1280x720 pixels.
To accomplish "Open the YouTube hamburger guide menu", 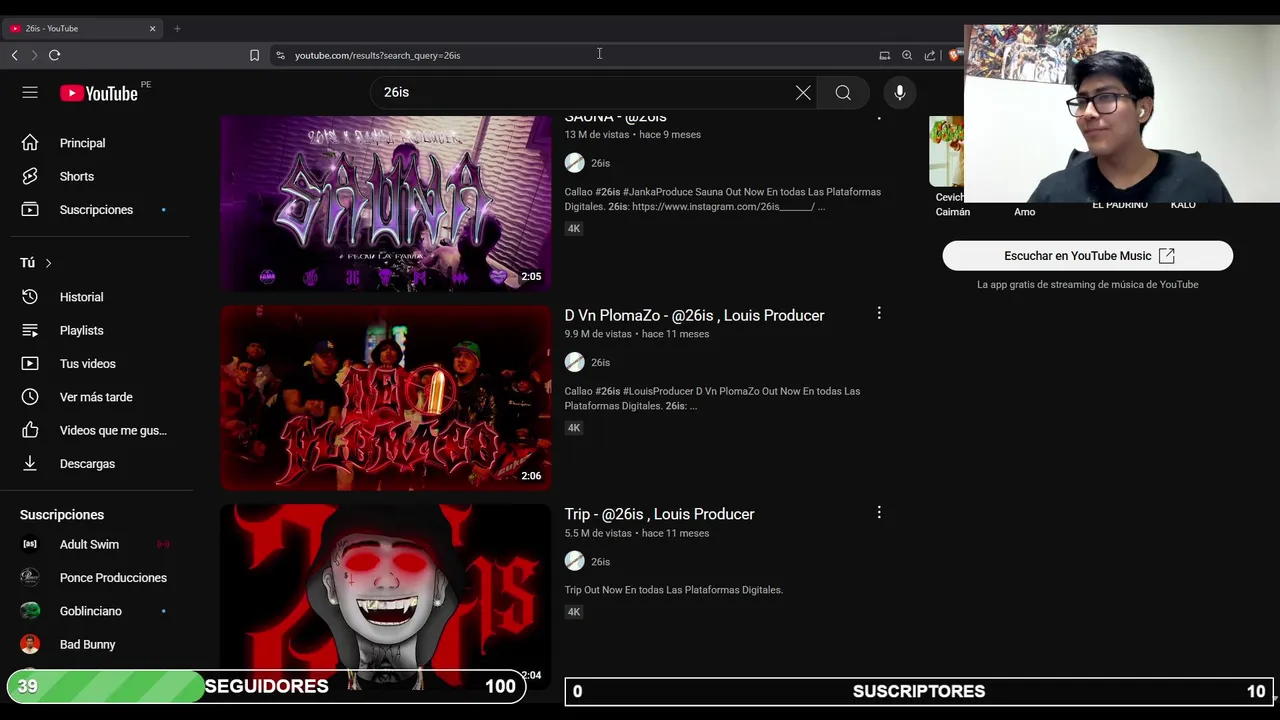I will 30,92.
